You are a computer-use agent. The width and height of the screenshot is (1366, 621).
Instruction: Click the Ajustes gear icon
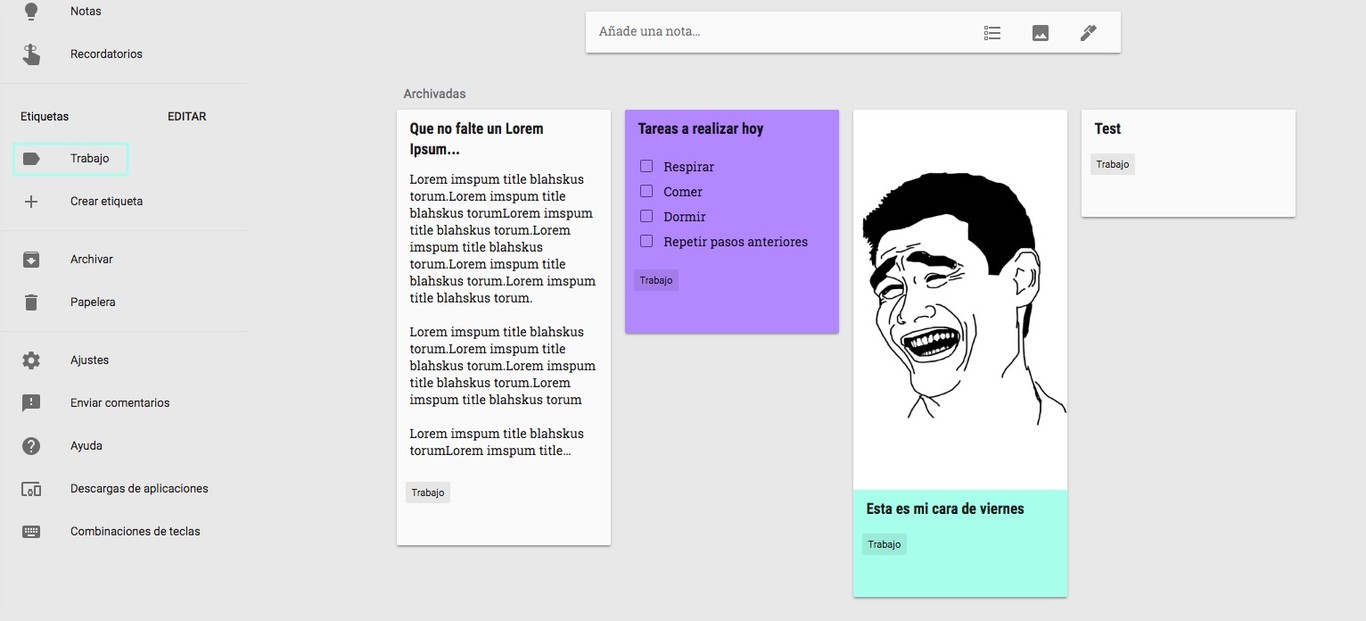(x=31, y=360)
